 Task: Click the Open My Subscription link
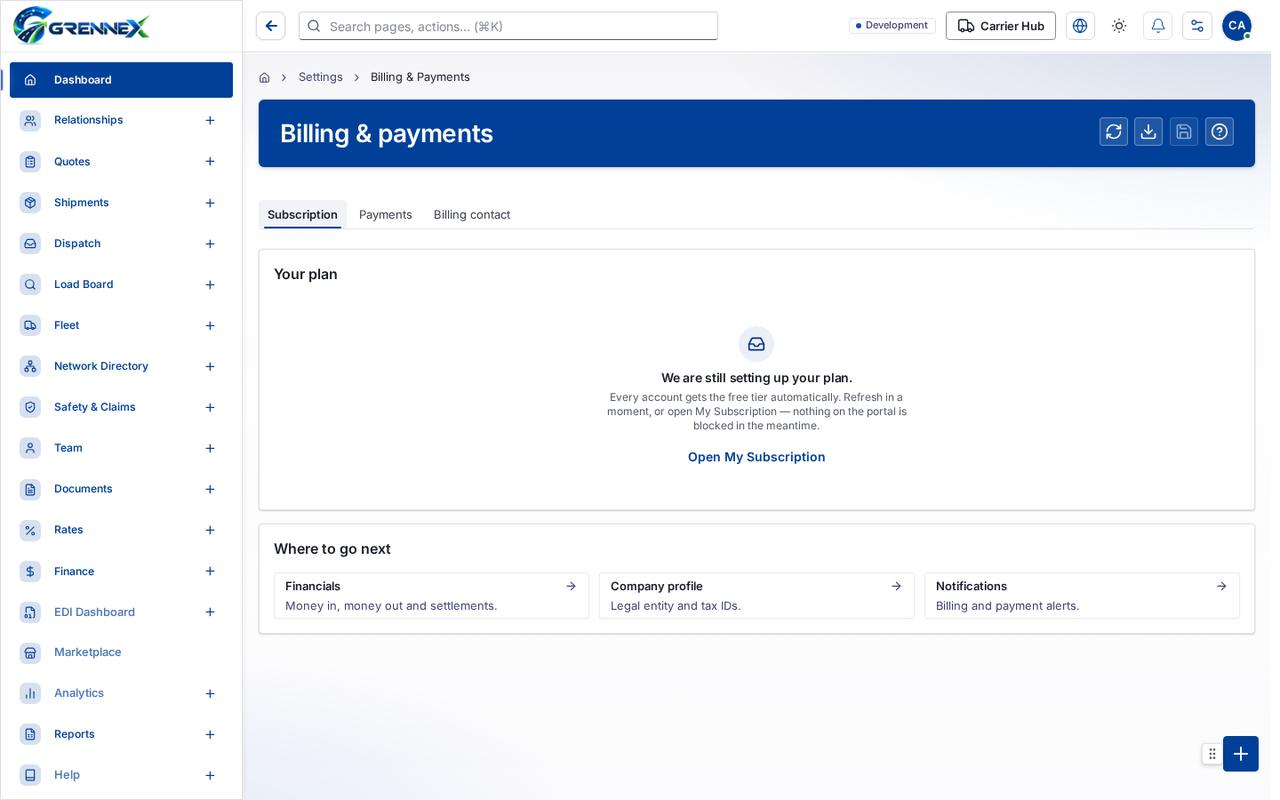click(756, 457)
